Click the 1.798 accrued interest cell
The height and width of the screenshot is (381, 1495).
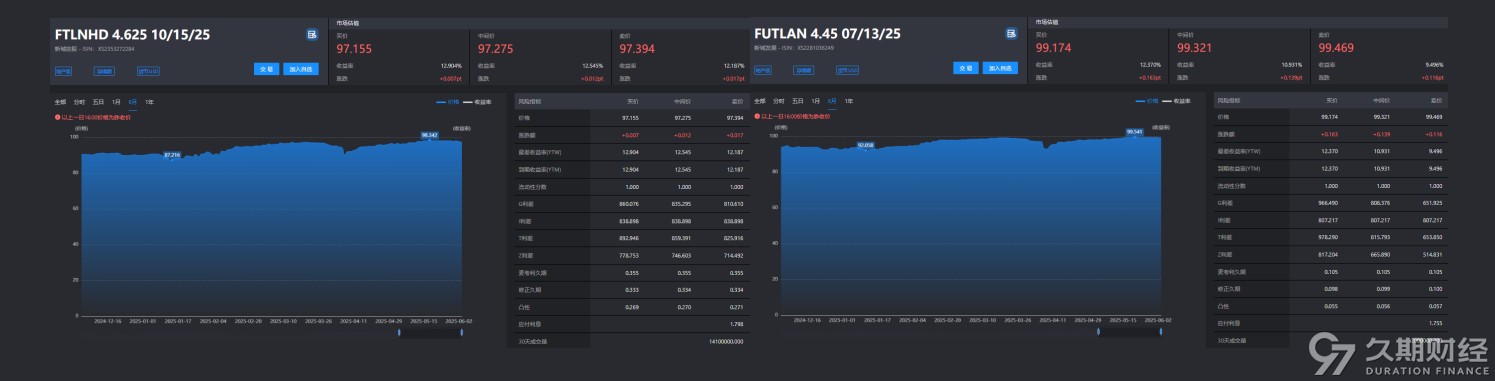[x=737, y=324]
